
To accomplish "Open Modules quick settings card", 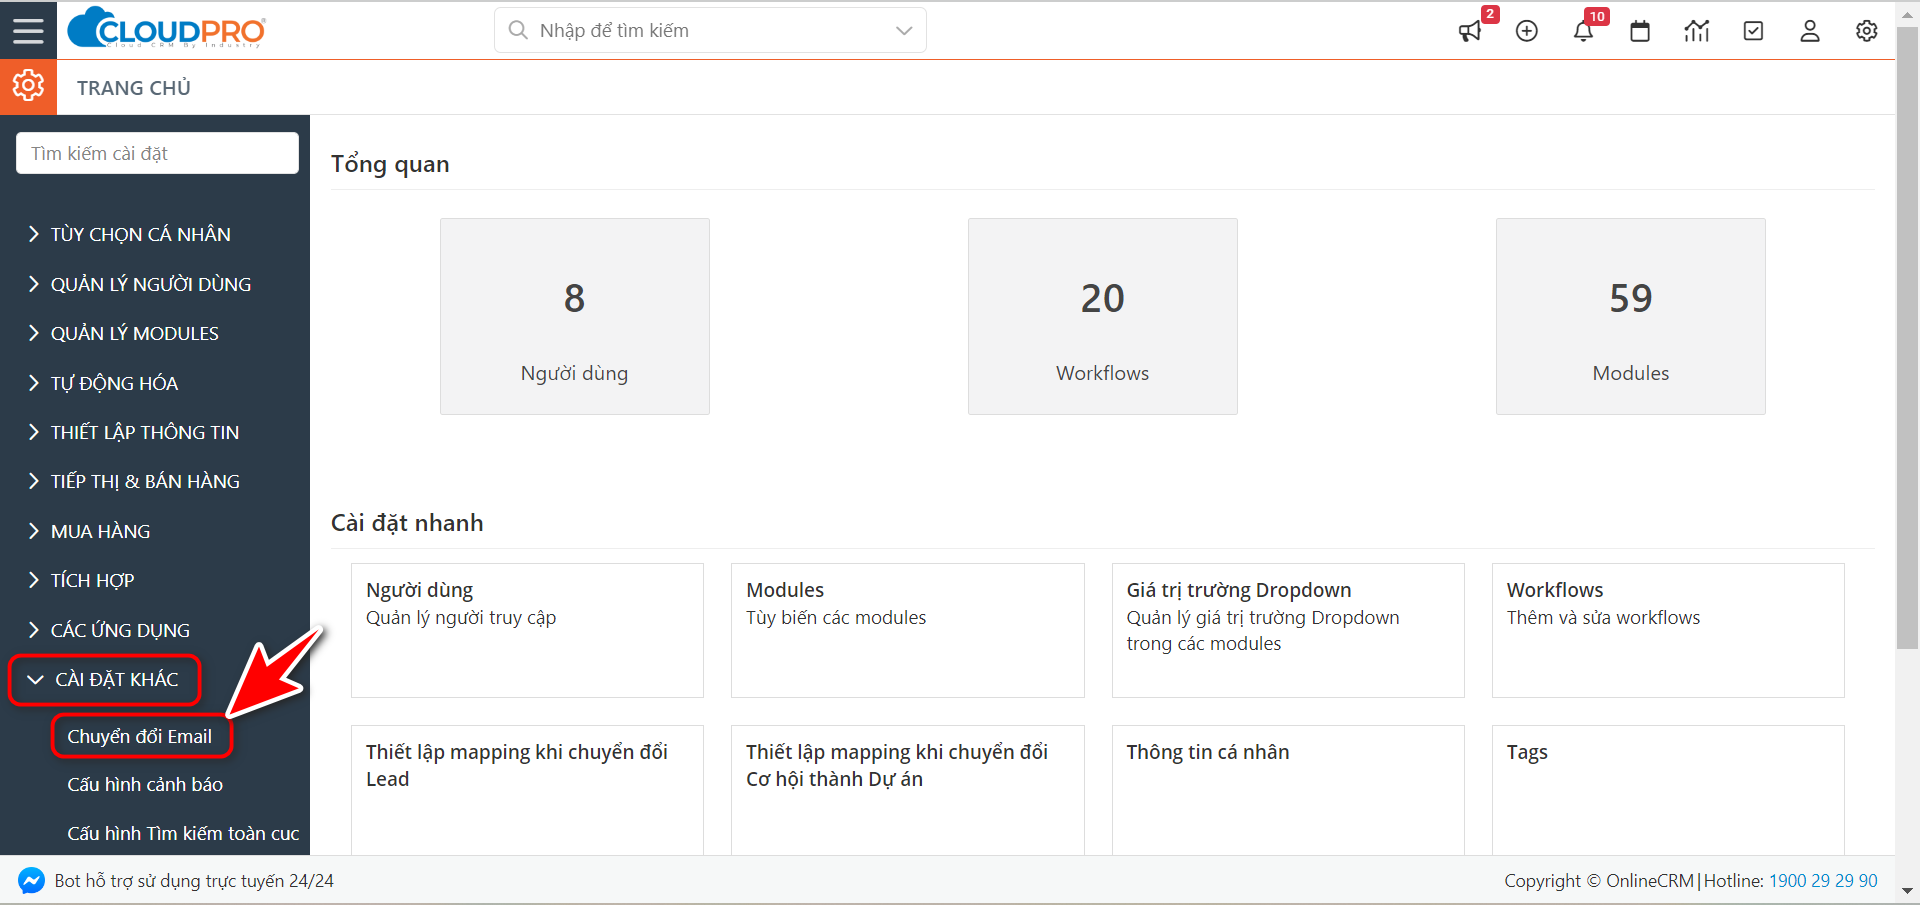I will click(x=908, y=630).
